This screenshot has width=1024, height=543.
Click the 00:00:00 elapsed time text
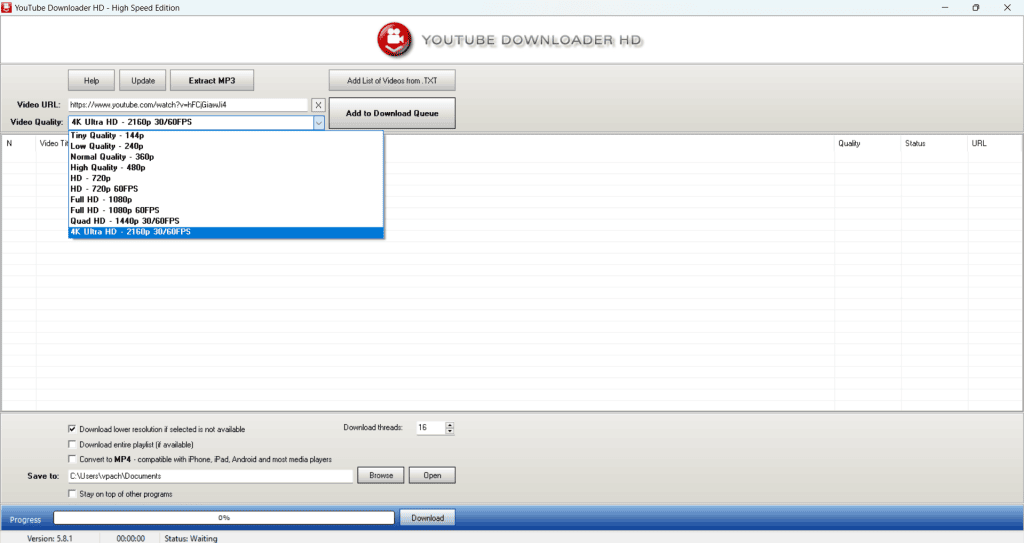131,538
